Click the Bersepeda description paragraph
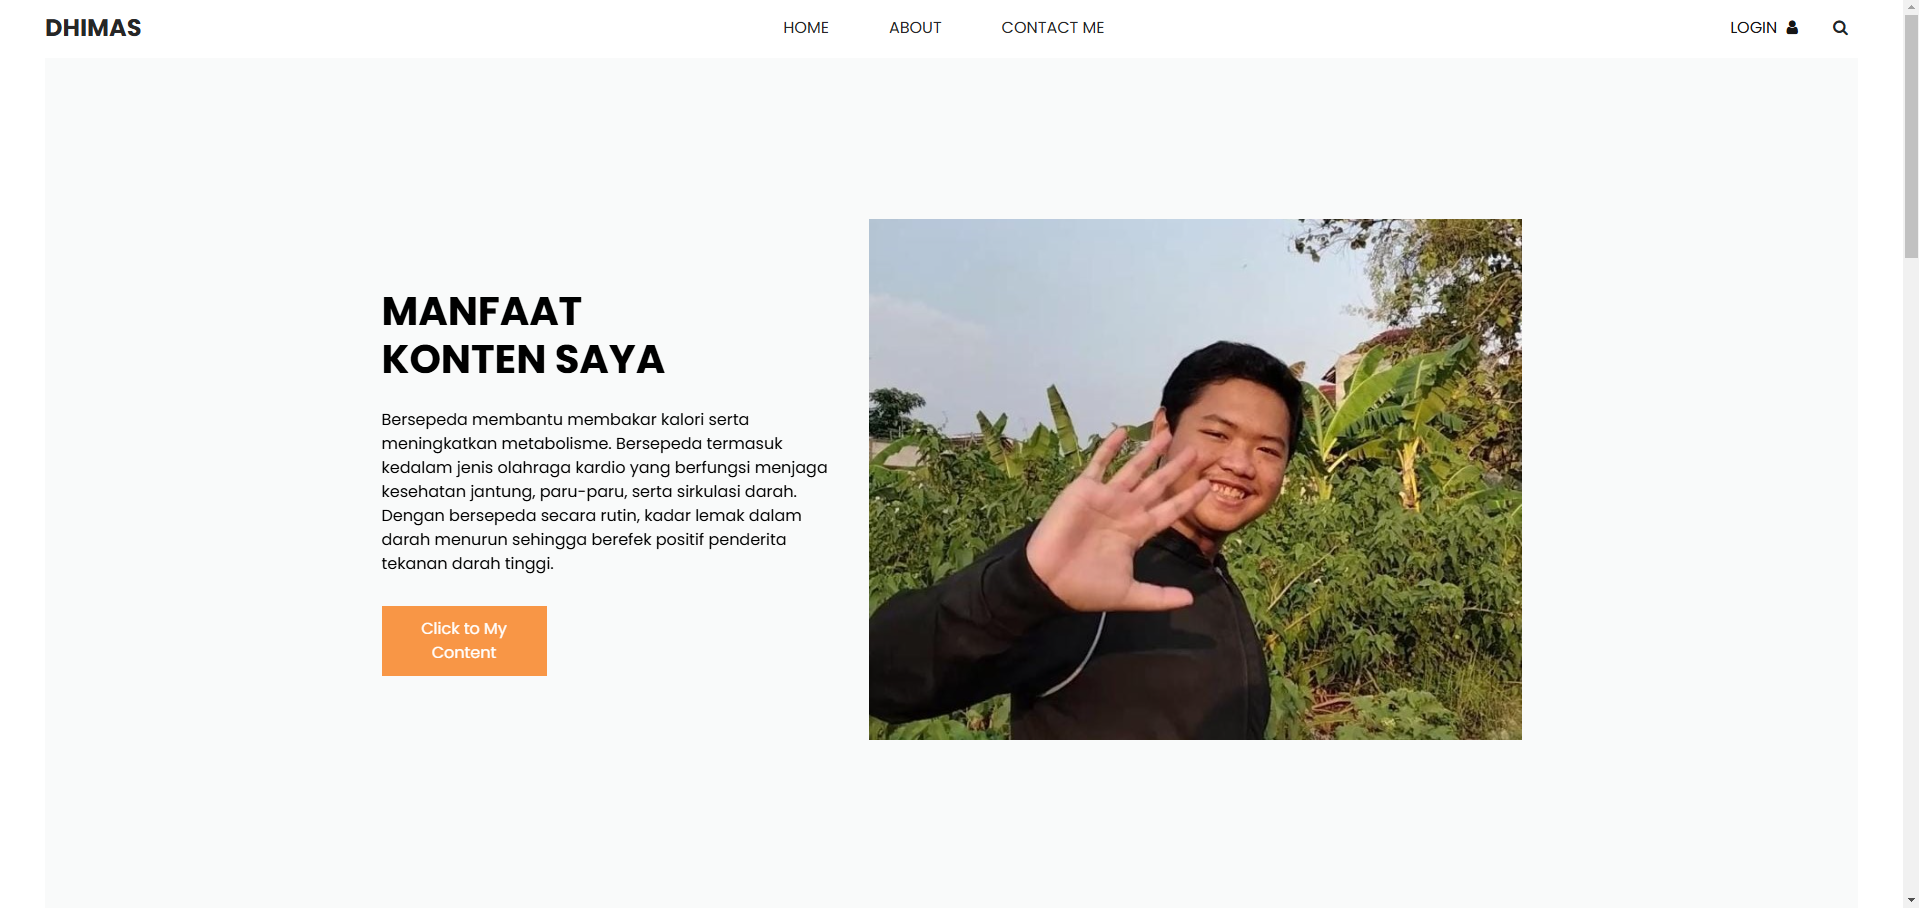1919x908 pixels. point(605,491)
